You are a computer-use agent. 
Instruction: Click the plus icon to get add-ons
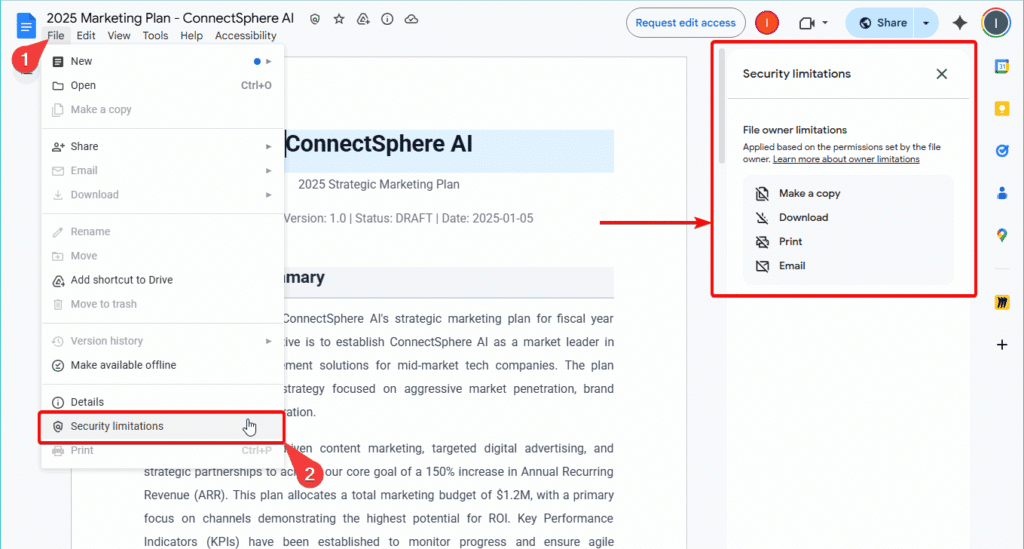1002,344
